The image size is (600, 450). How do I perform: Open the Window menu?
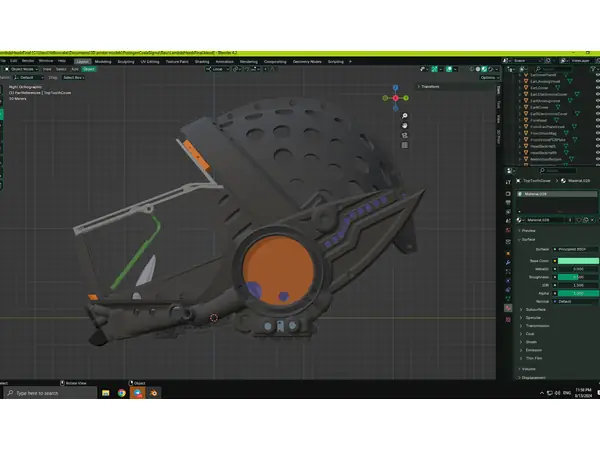[x=46, y=61]
